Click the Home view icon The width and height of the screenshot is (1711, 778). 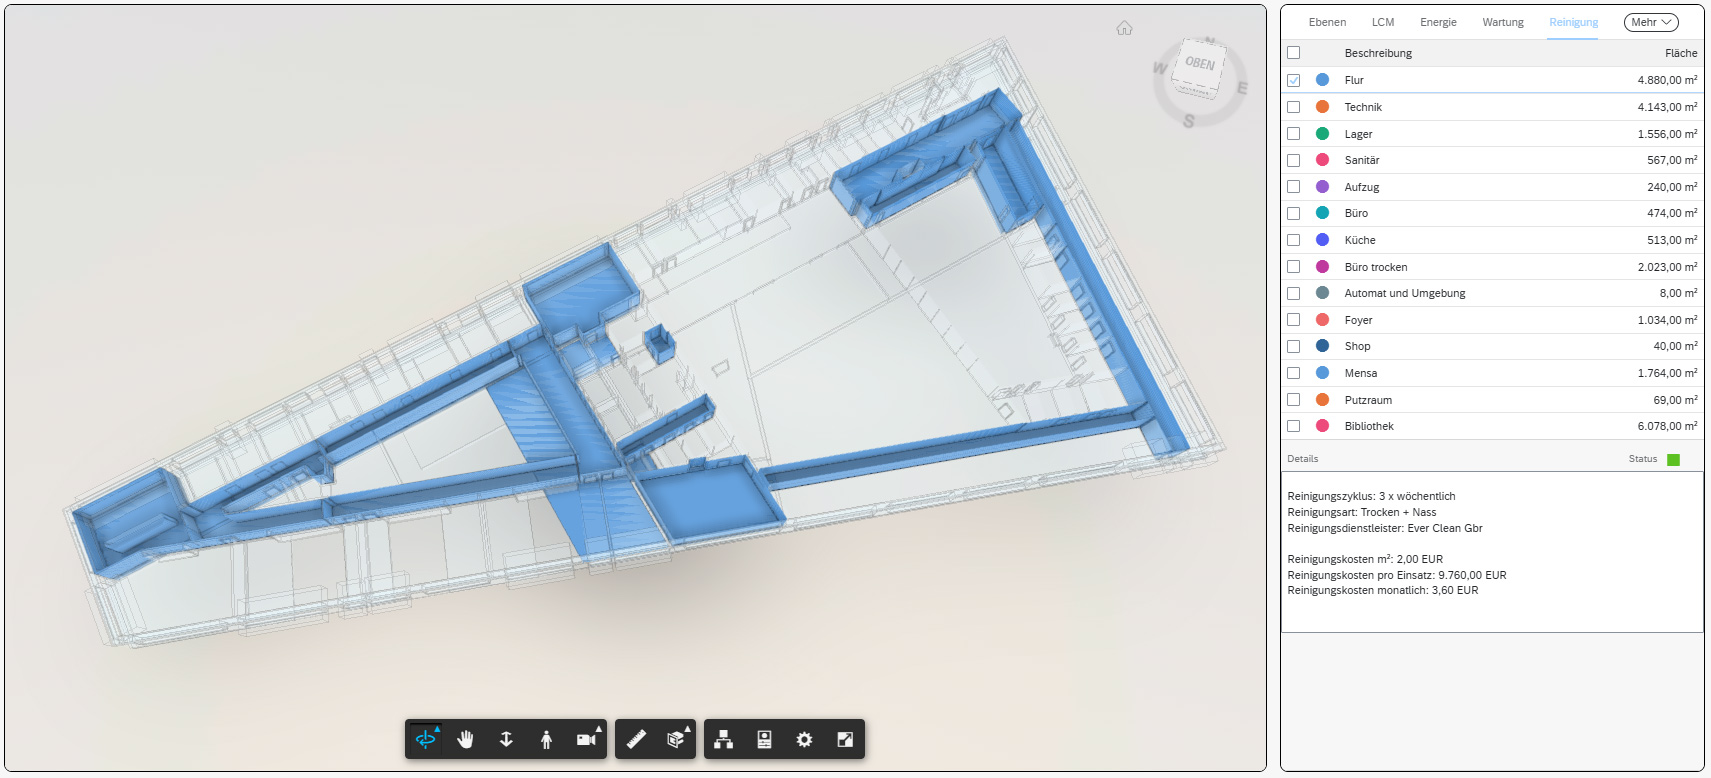[1124, 29]
